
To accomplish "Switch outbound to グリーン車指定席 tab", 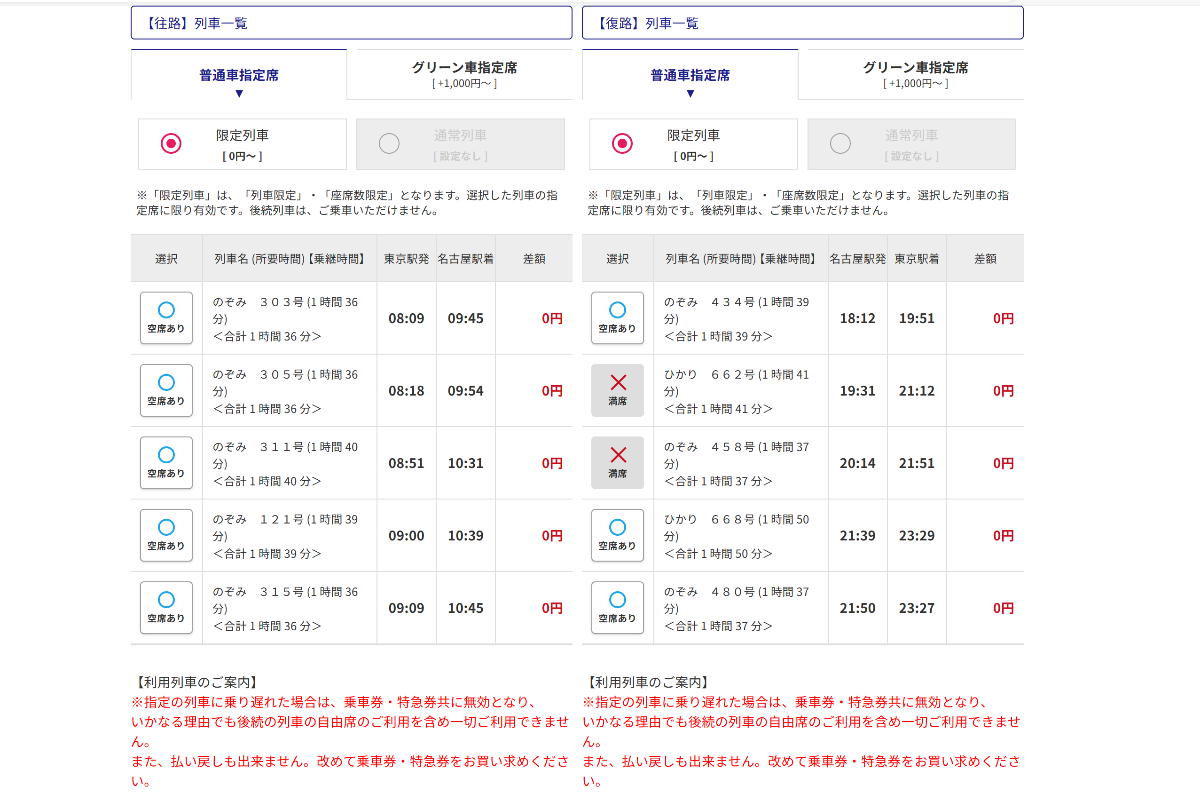I will coord(464,75).
